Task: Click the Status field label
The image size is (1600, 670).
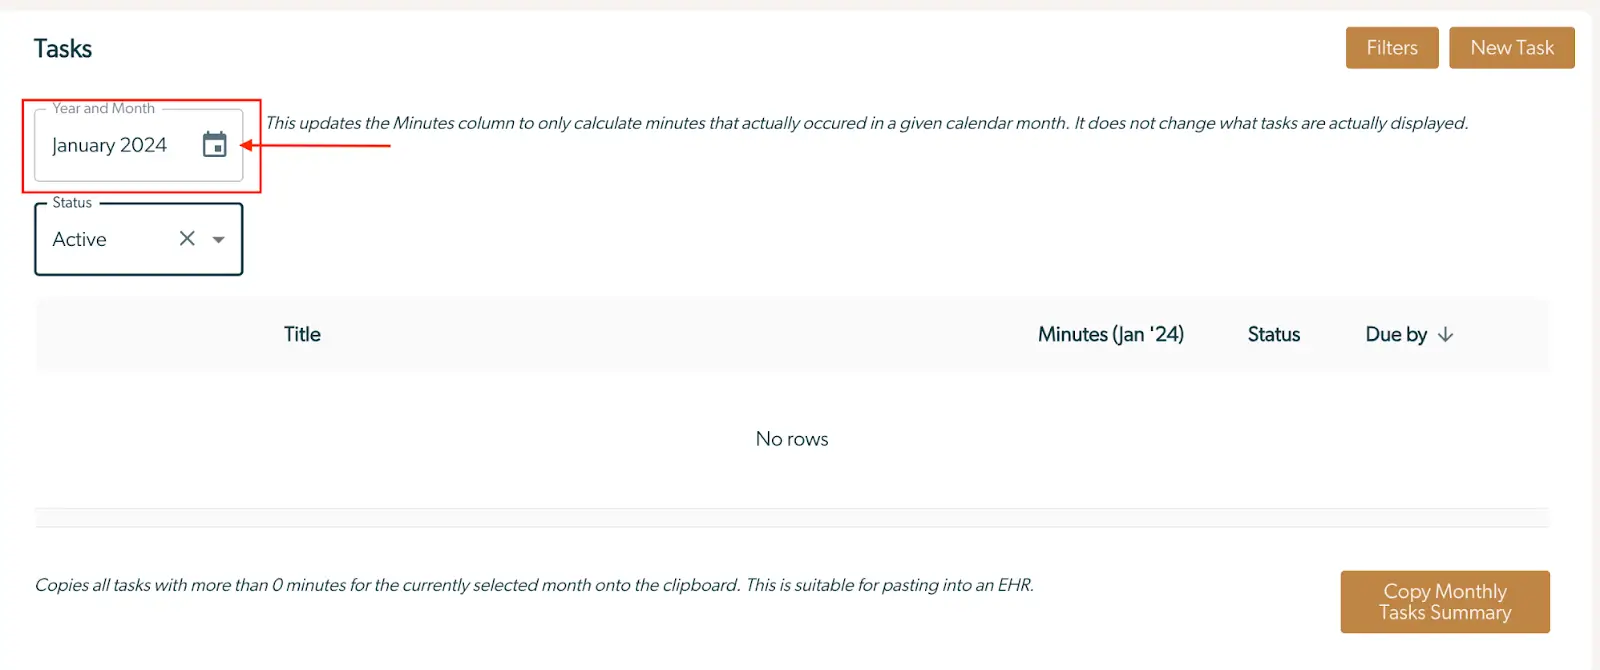Action: tap(71, 202)
